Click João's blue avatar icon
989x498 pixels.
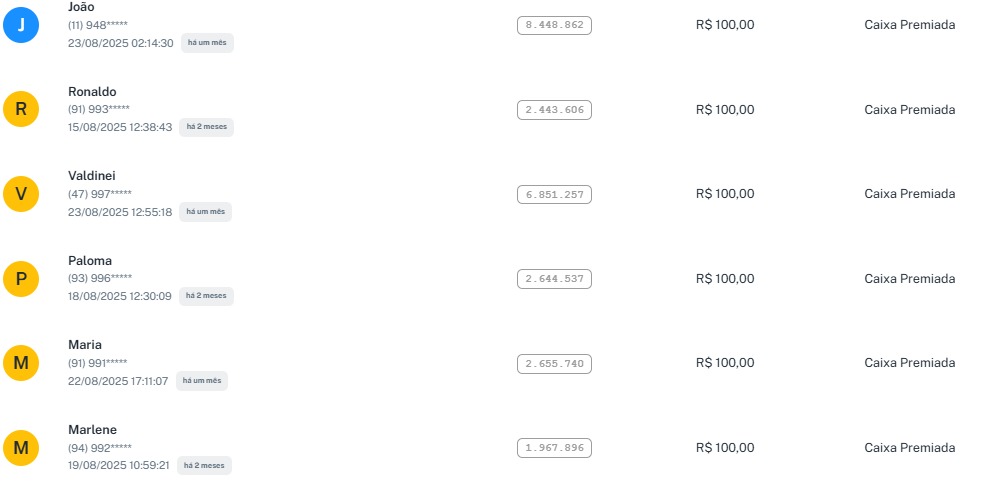point(21,25)
